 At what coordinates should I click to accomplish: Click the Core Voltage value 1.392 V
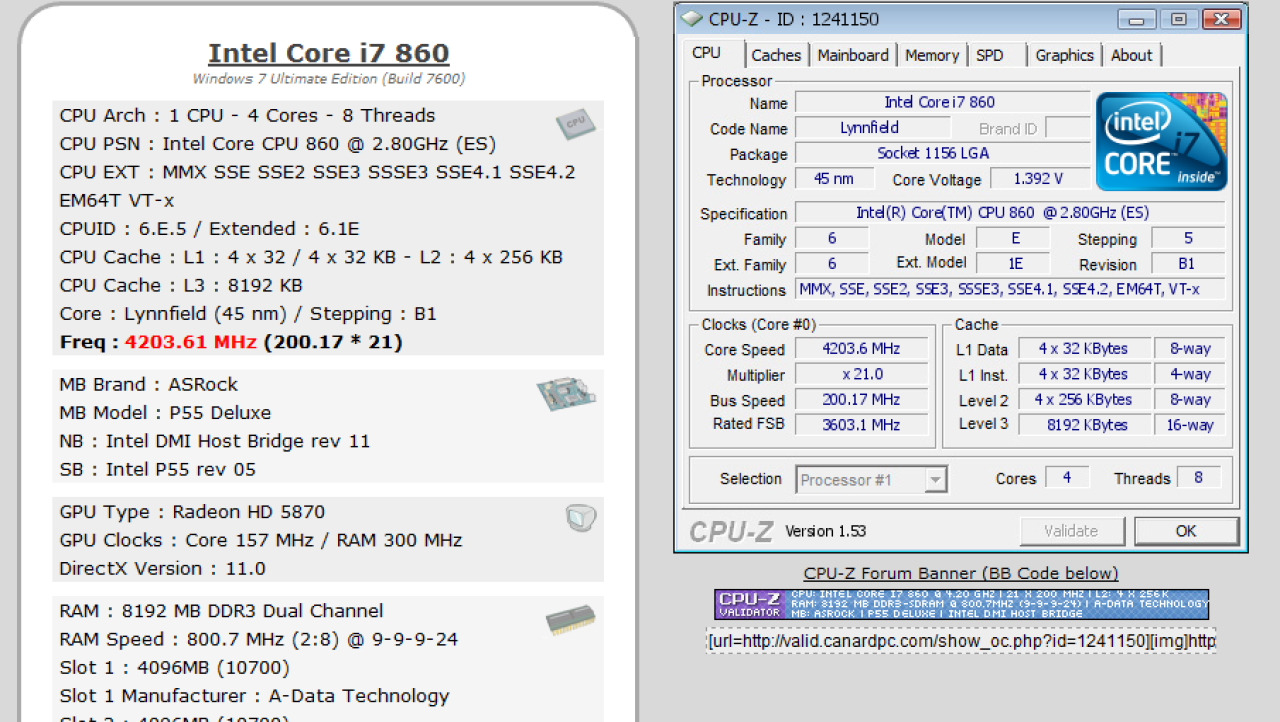(x=1038, y=179)
